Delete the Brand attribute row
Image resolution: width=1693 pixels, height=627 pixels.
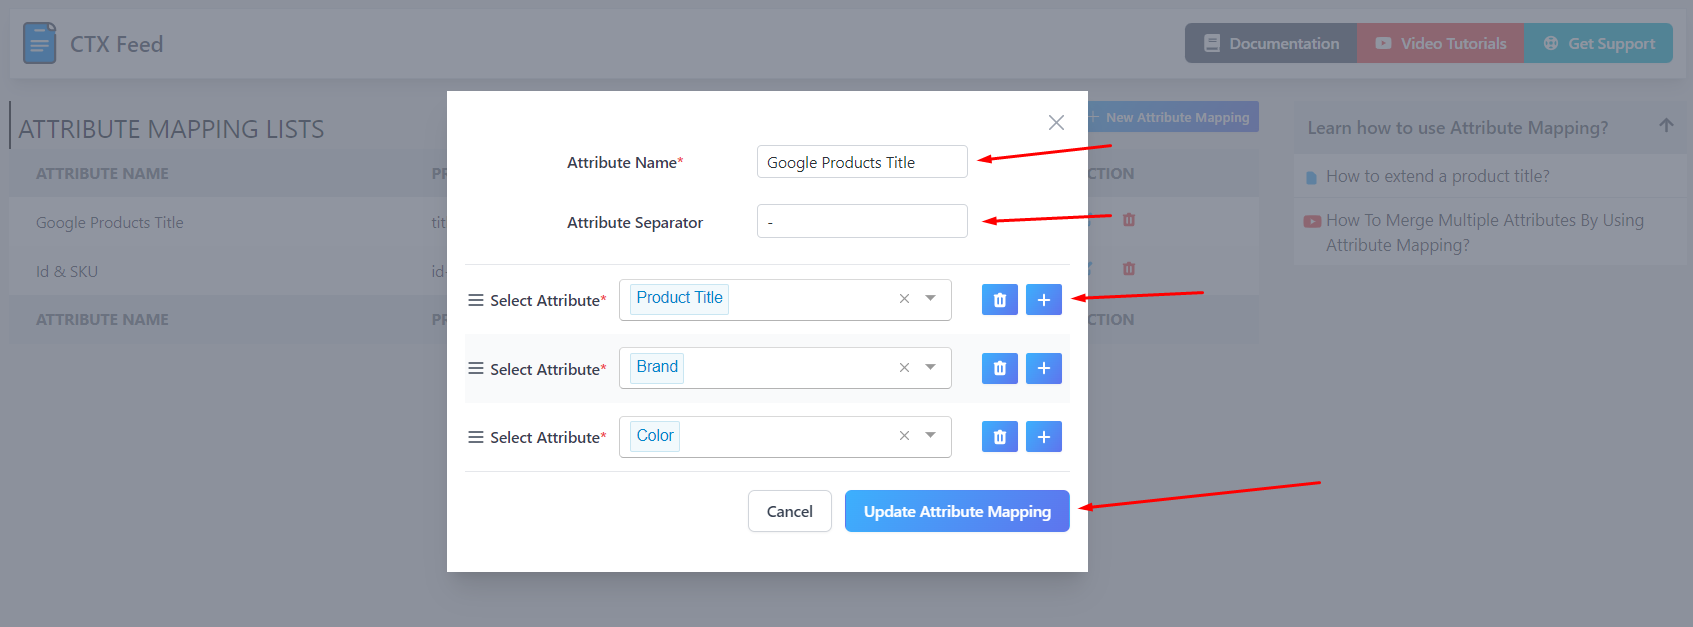(x=999, y=369)
